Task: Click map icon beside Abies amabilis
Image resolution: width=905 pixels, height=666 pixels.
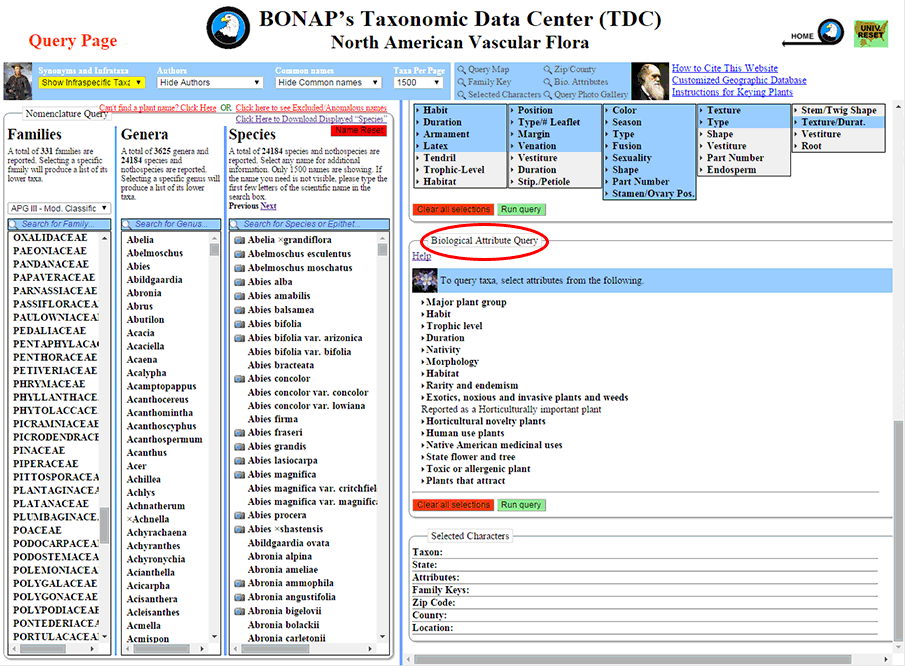Action: [x=240, y=296]
